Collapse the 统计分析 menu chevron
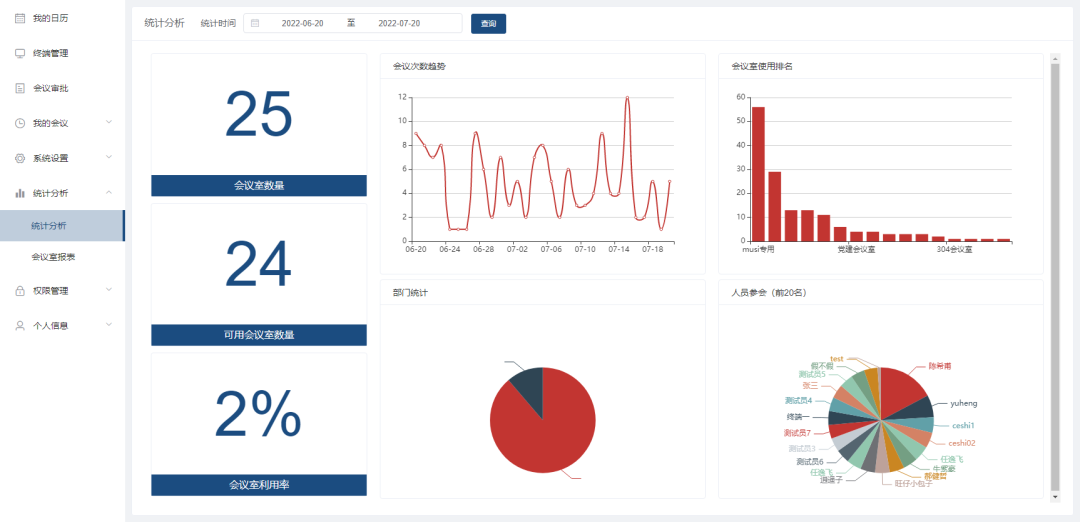The image size is (1080, 522). (x=109, y=193)
